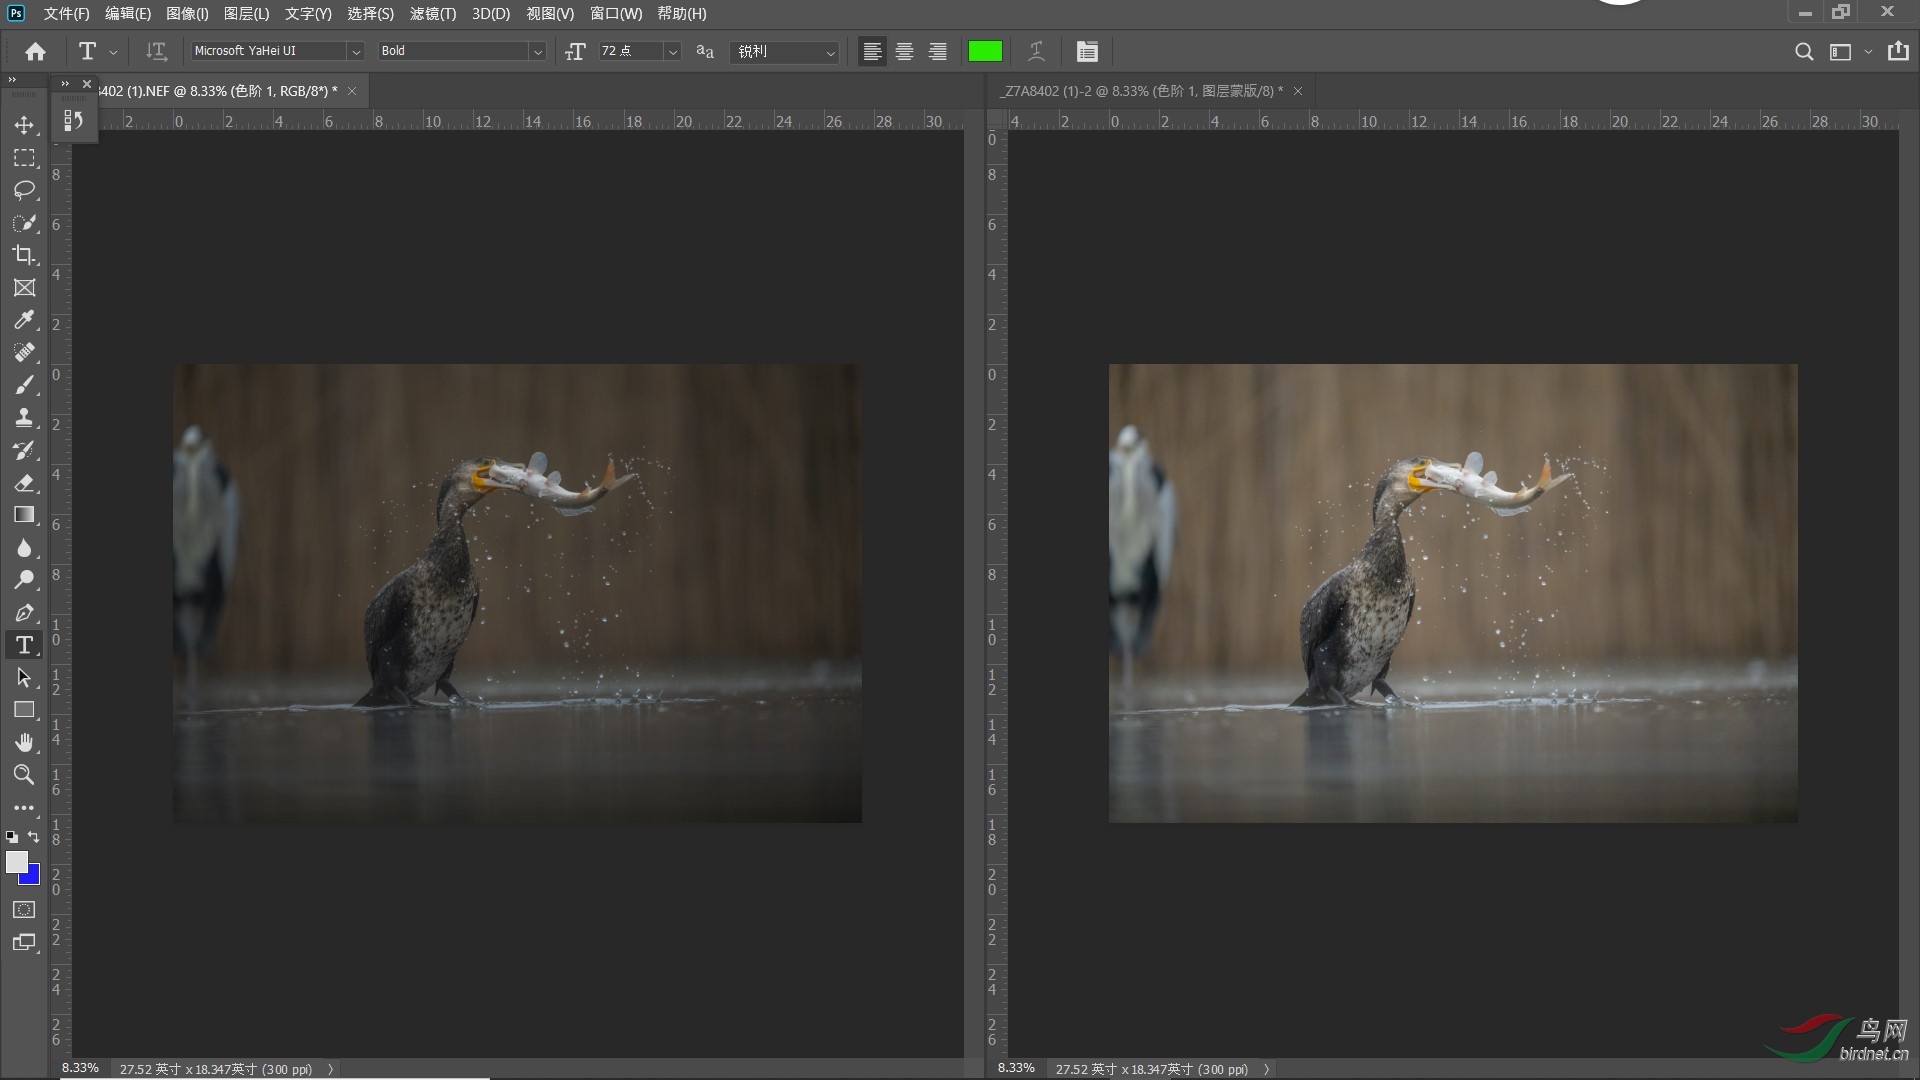Toggle text orientation button
The height and width of the screenshot is (1080, 1920).
pos(156,51)
